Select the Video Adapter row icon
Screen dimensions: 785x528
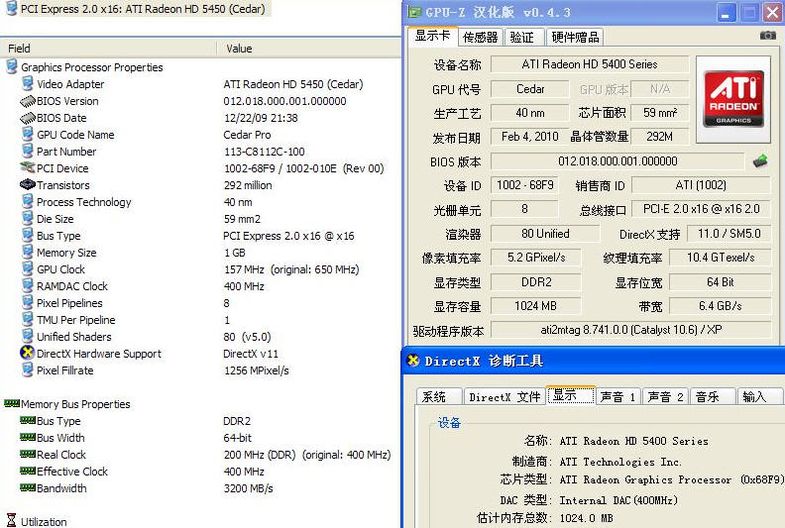tap(28, 84)
